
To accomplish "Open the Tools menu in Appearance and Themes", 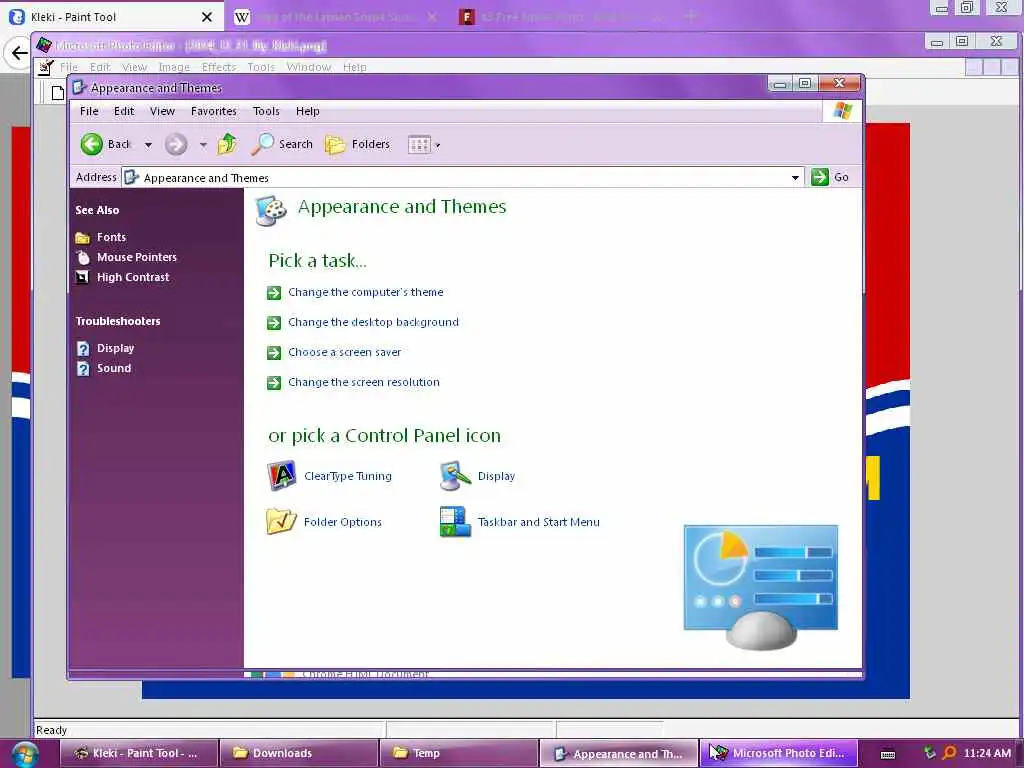I will (x=266, y=111).
